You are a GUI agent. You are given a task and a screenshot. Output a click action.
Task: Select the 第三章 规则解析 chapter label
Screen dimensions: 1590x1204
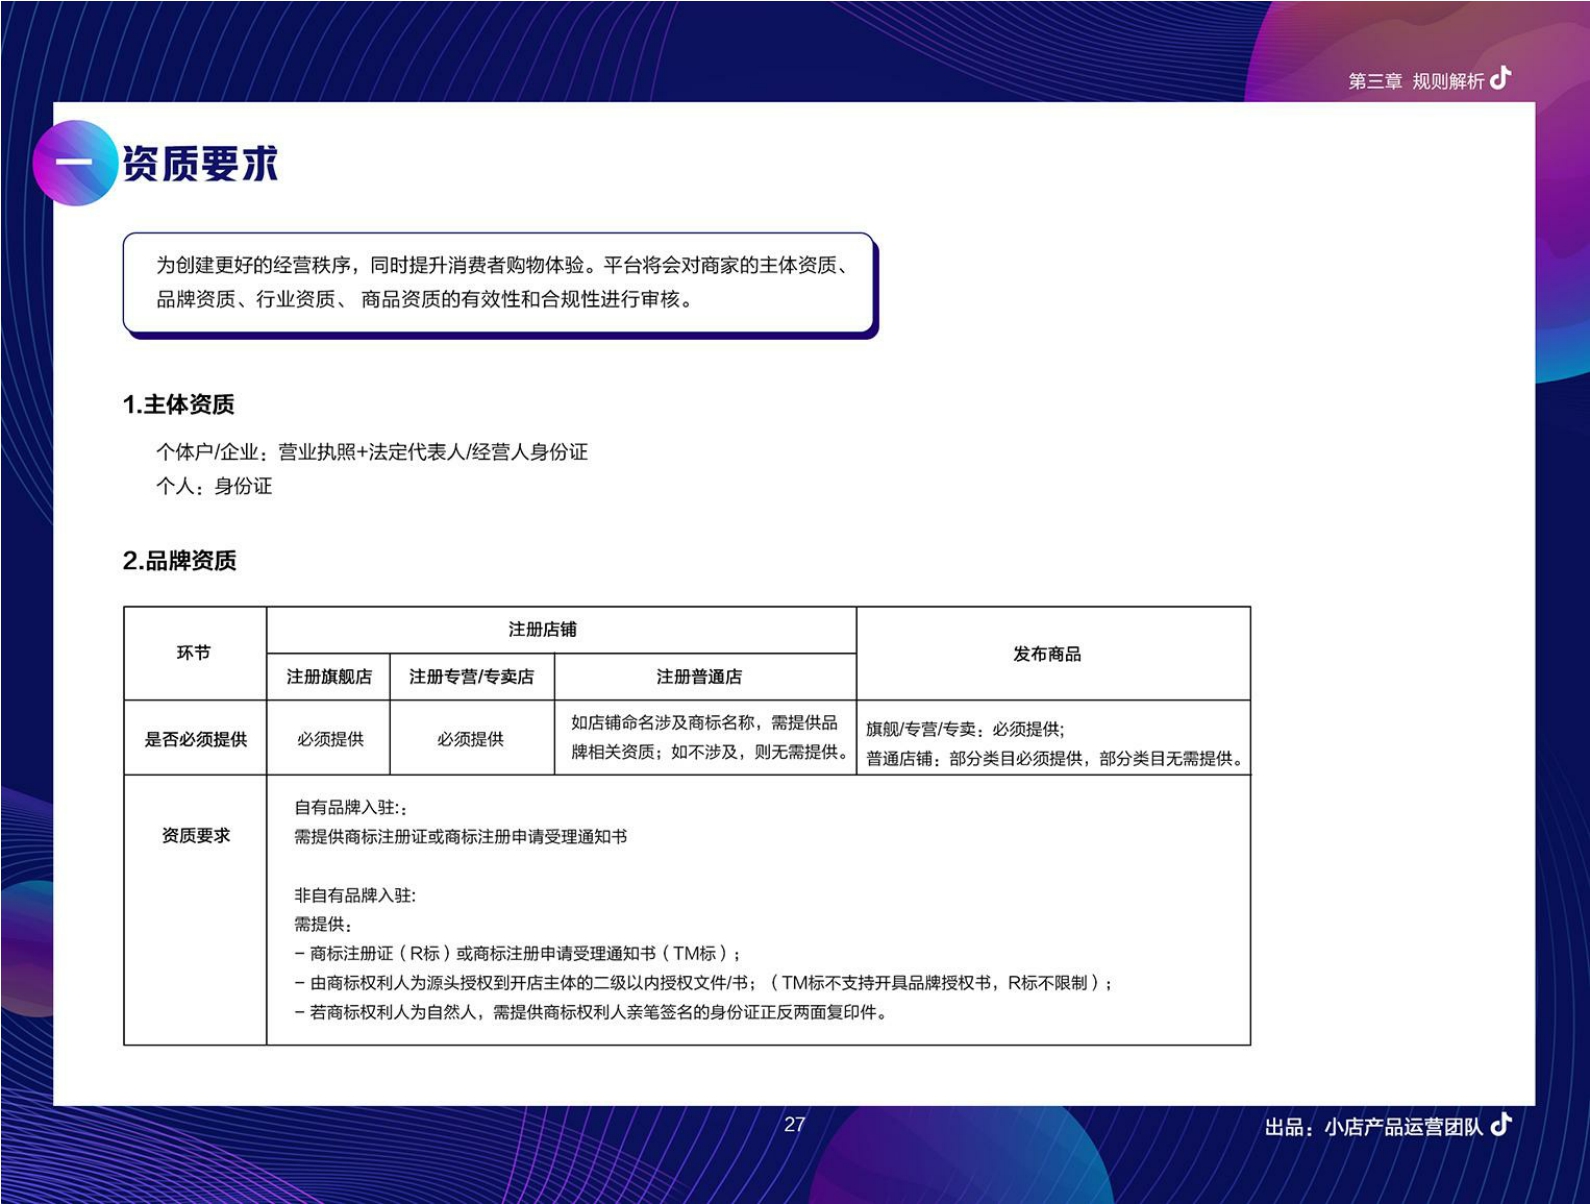click(x=1415, y=81)
